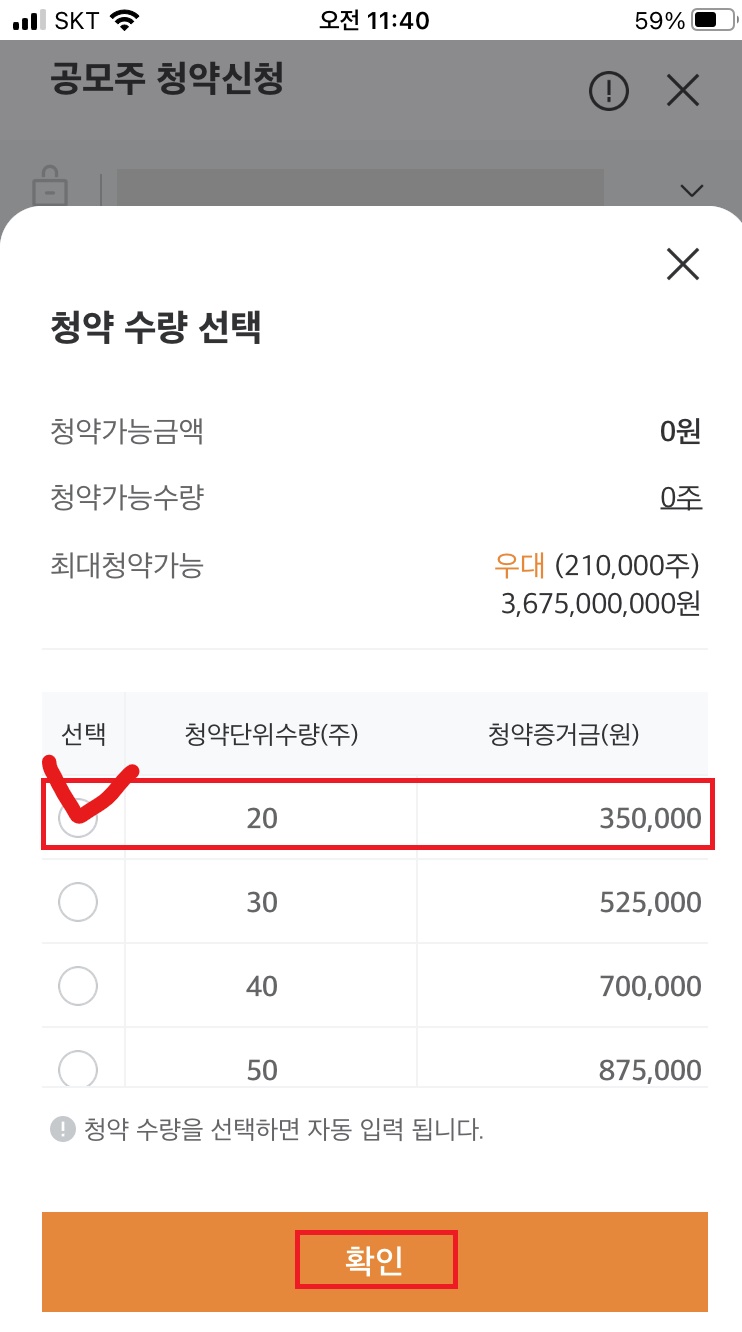Close the 청약 수량 선택 popup
742x1332 pixels.
[x=682, y=264]
